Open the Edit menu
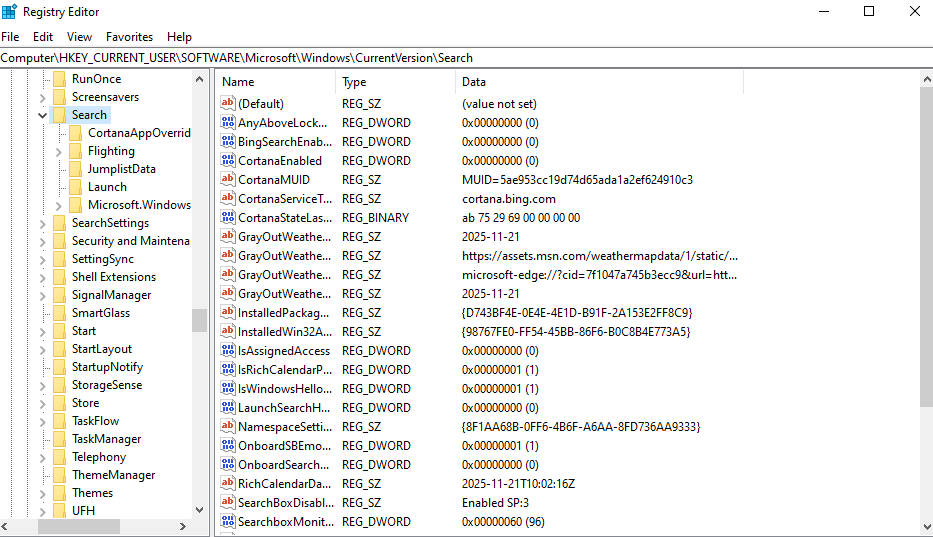 coord(43,37)
